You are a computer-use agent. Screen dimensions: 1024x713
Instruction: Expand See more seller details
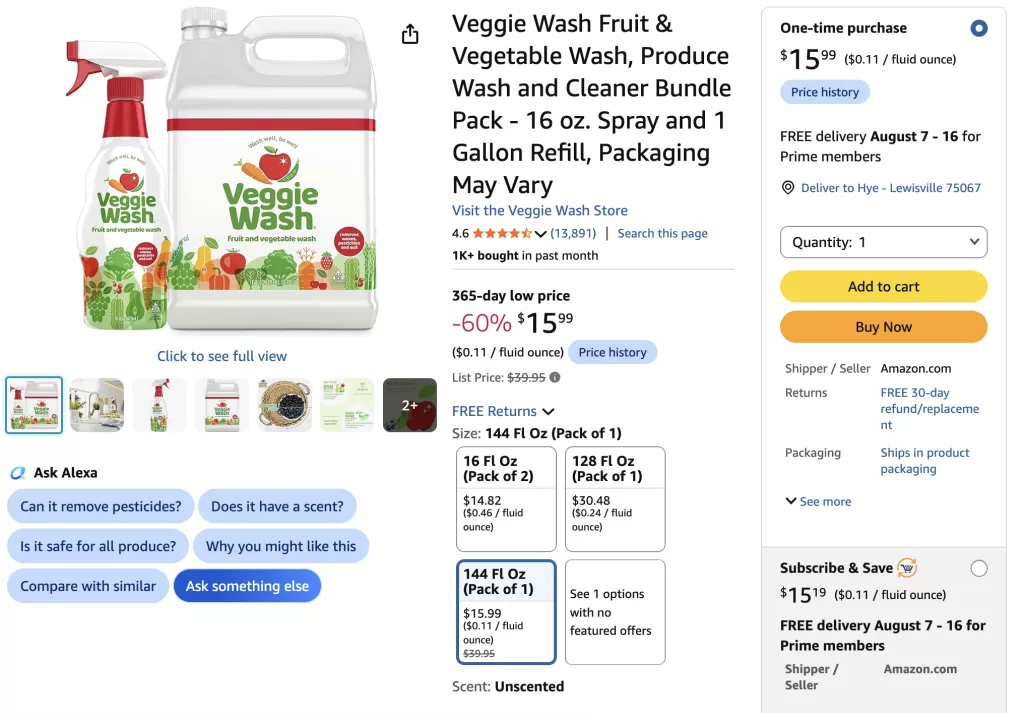[818, 501]
